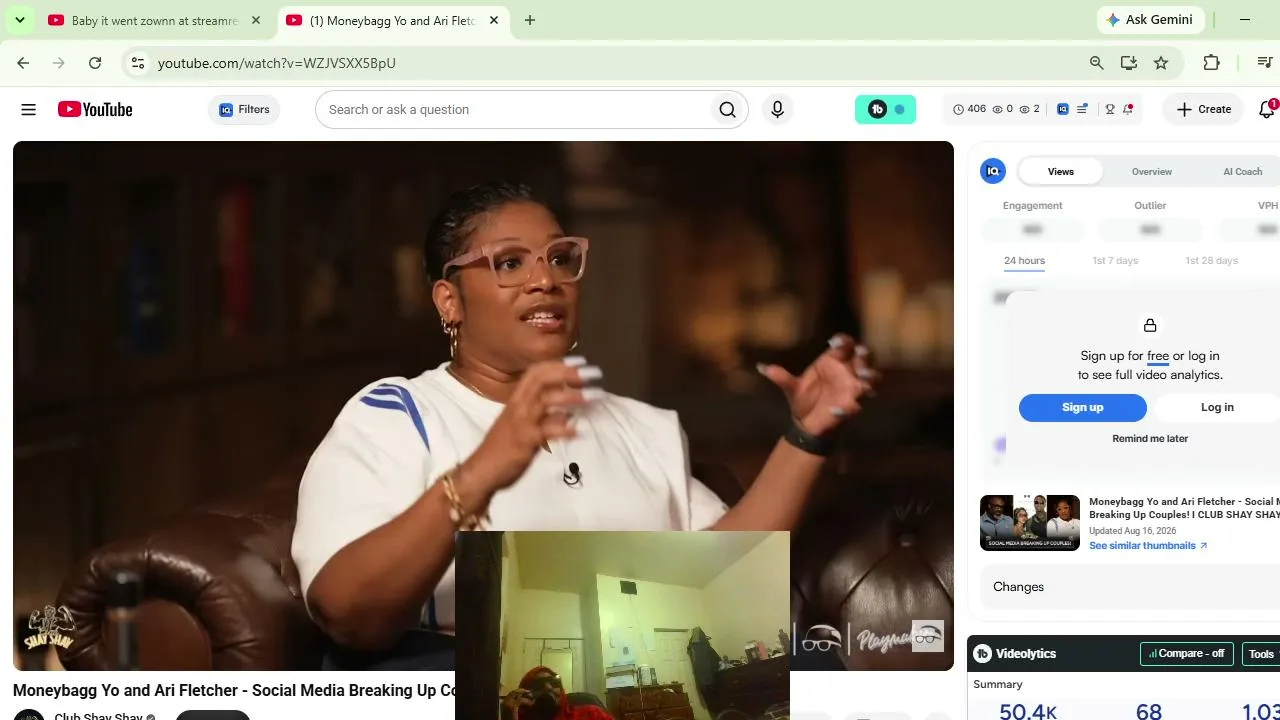Click the video title text
The image size is (1280, 720).
click(234, 691)
